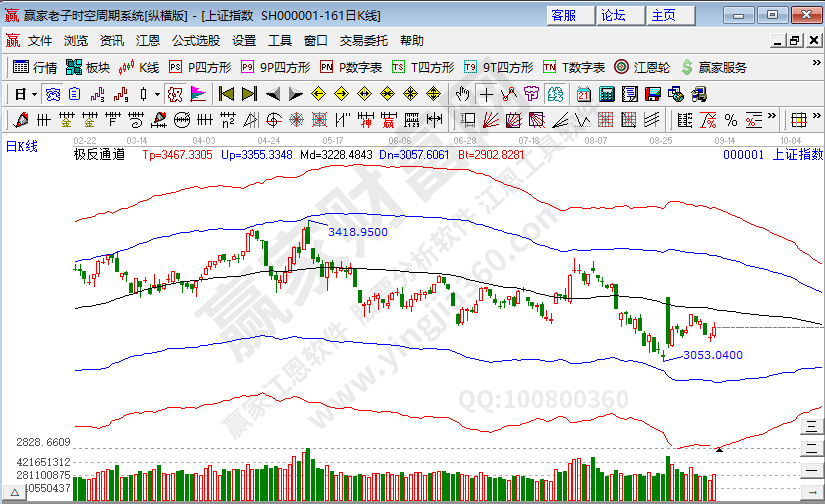Open the 江恩轮 Gann wheel tool
This screenshot has height=504, width=825.
coord(640,67)
